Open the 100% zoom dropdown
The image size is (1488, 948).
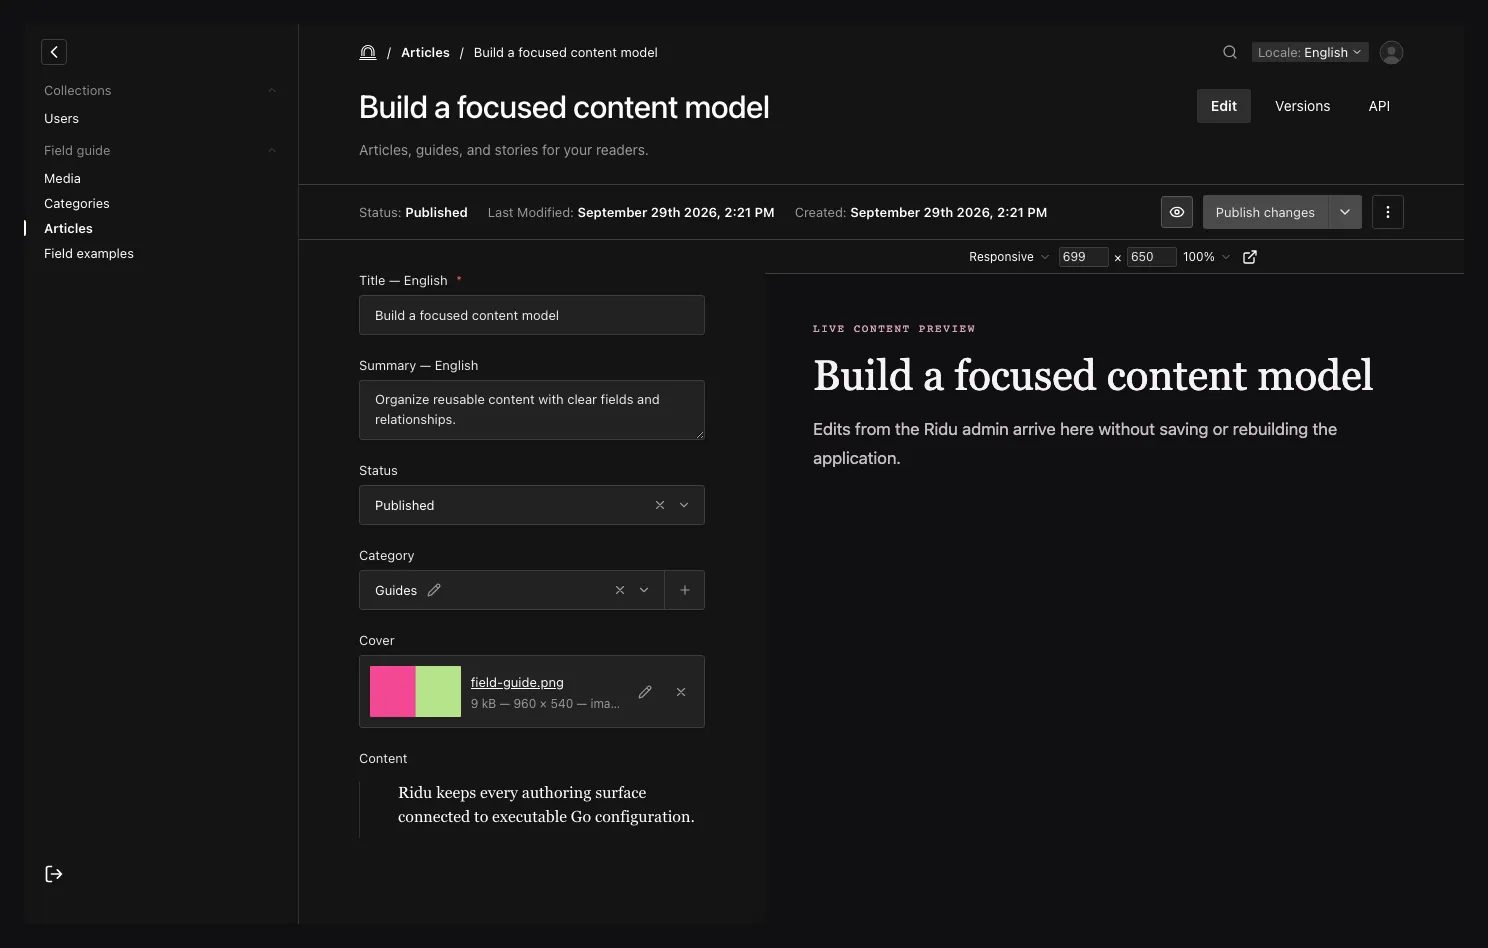(1206, 257)
